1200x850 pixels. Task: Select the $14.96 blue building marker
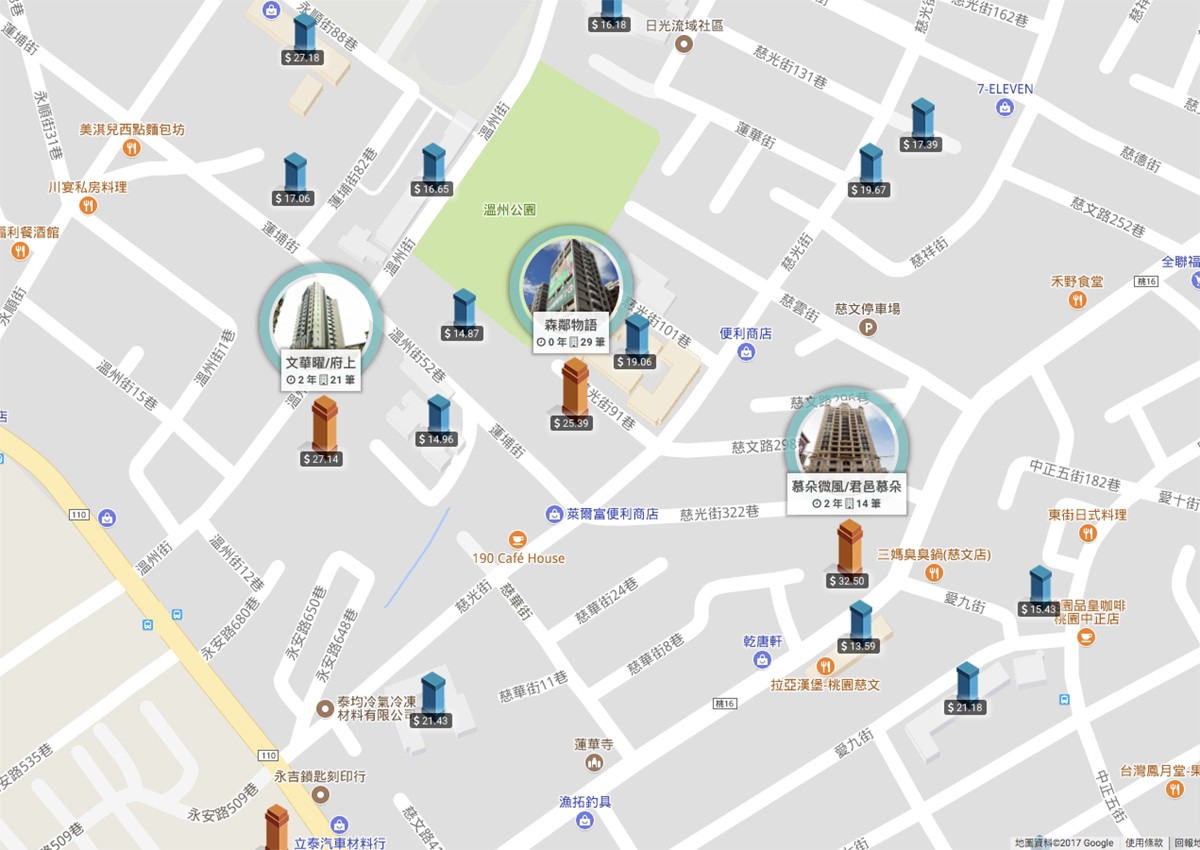point(438,420)
